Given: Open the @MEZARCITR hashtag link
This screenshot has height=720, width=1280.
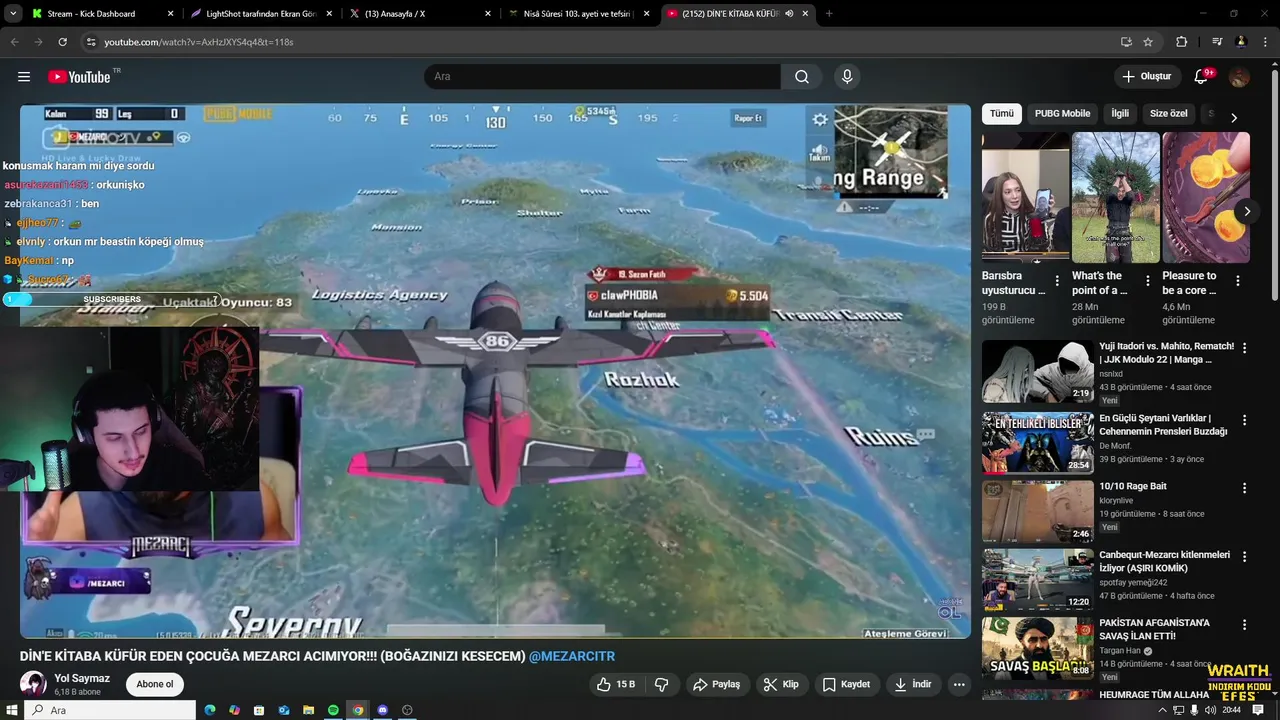Looking at the screenshot, I should click(x=572, y=657).
